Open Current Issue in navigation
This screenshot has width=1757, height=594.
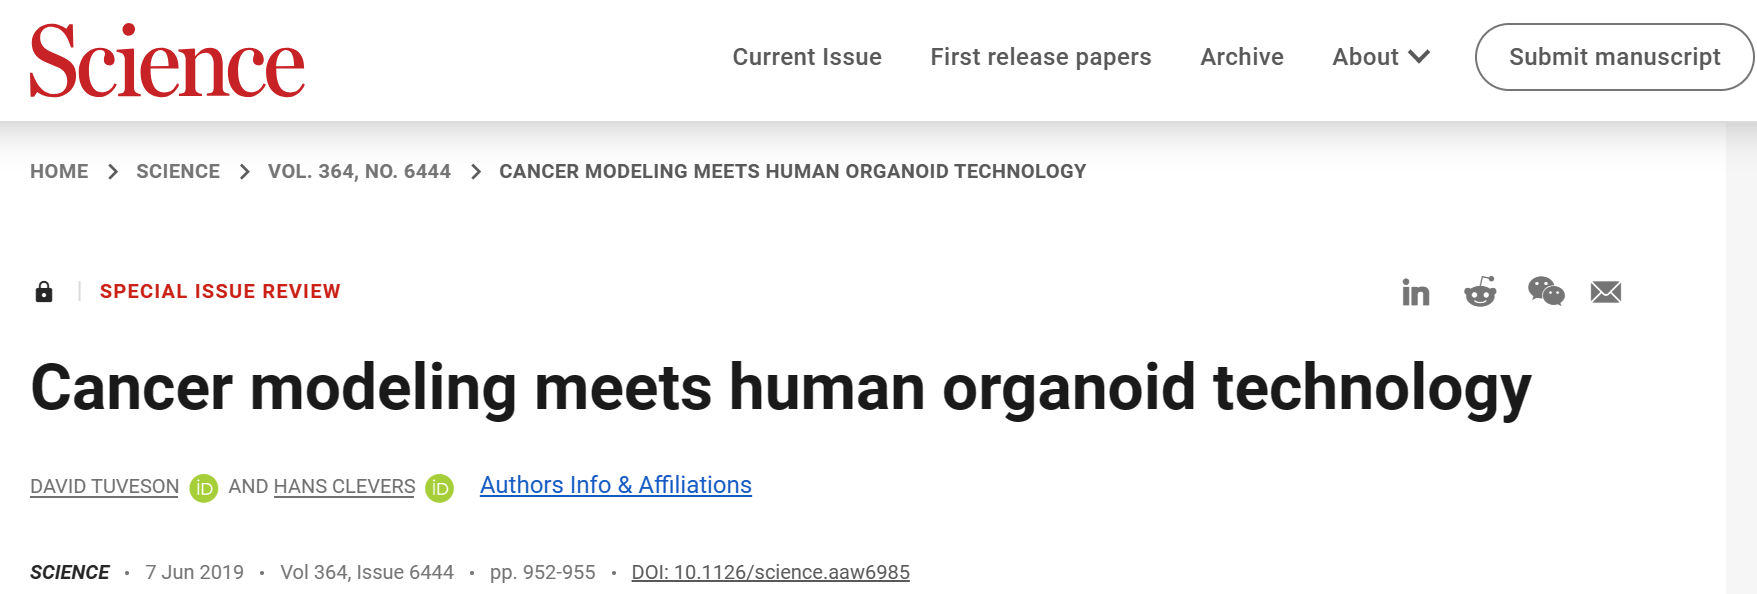coord(807,57)
